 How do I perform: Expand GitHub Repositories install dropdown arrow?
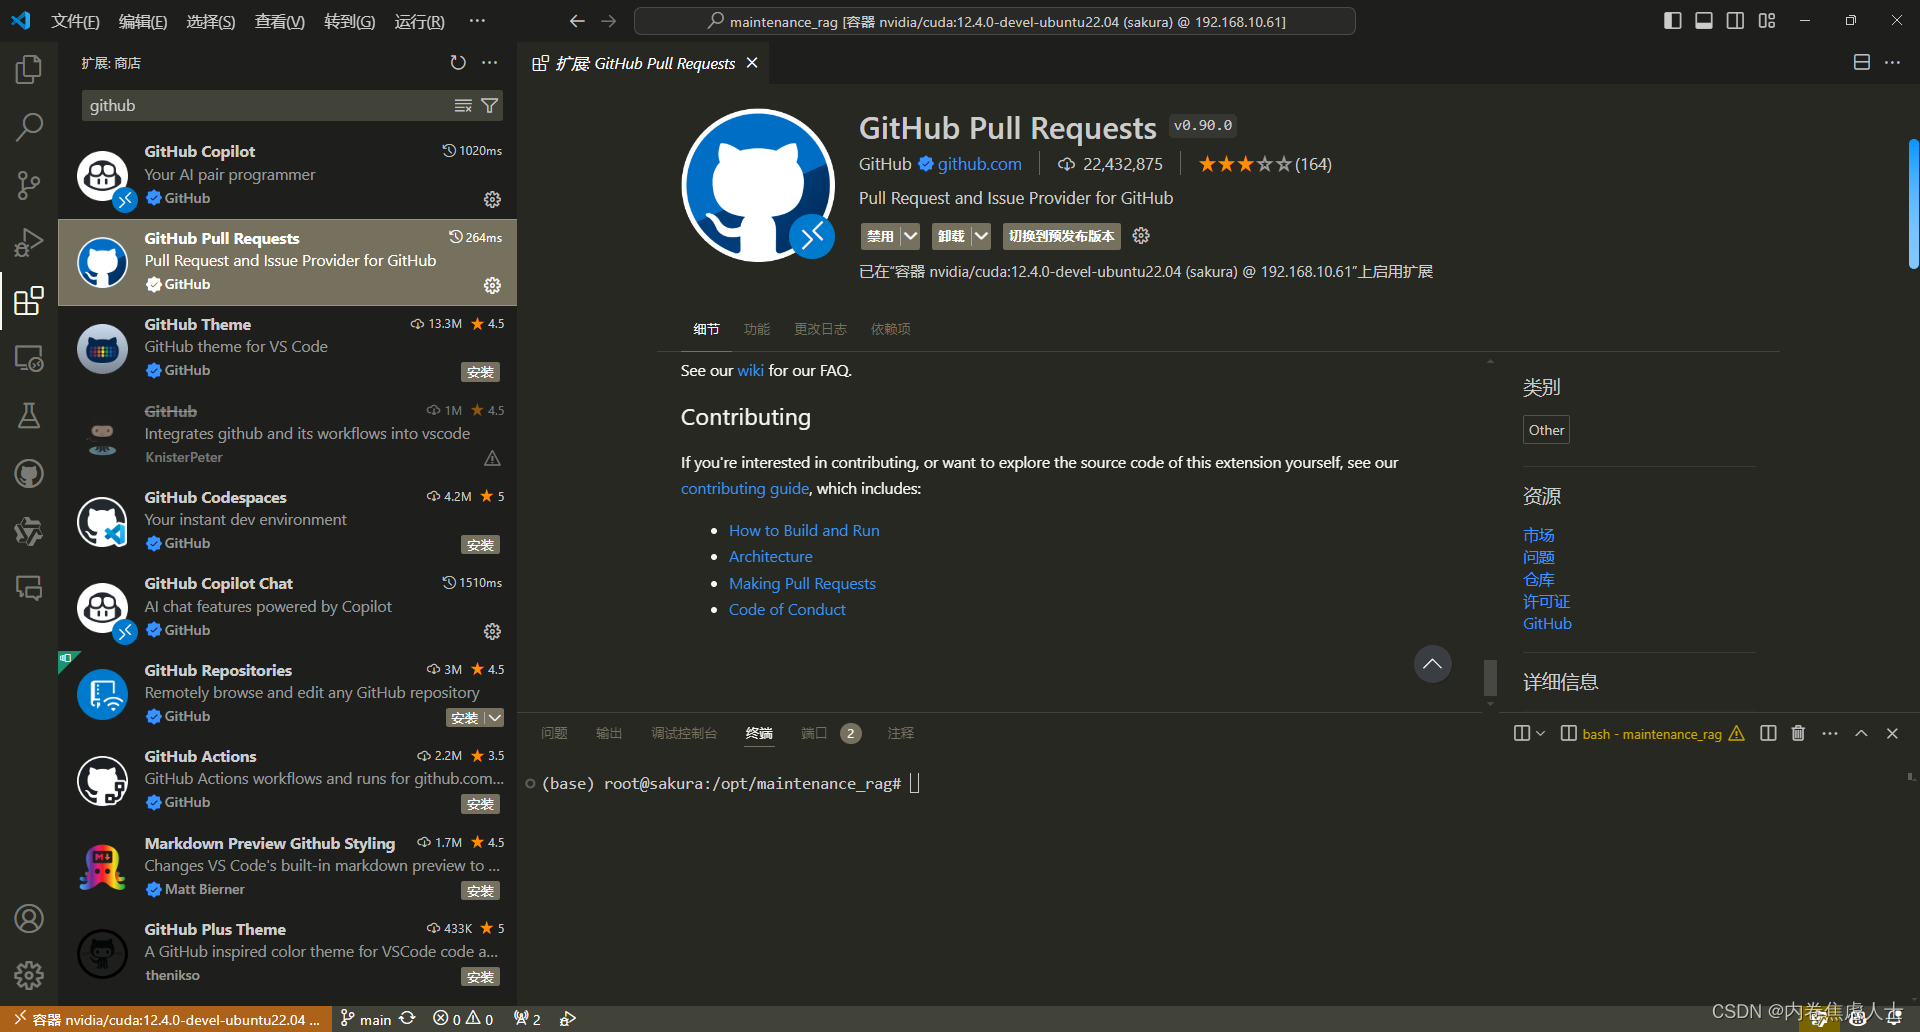[495, 718]
